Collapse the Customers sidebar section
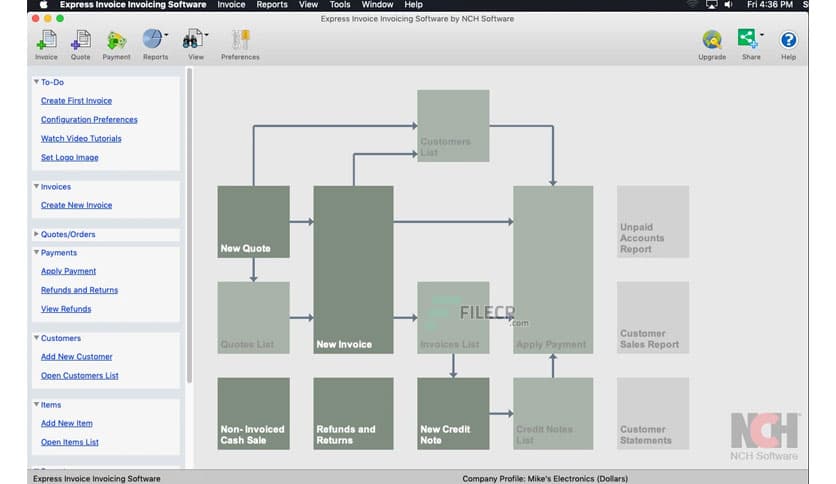The height and width of the screenshot is (484, 836). point(37,338)
